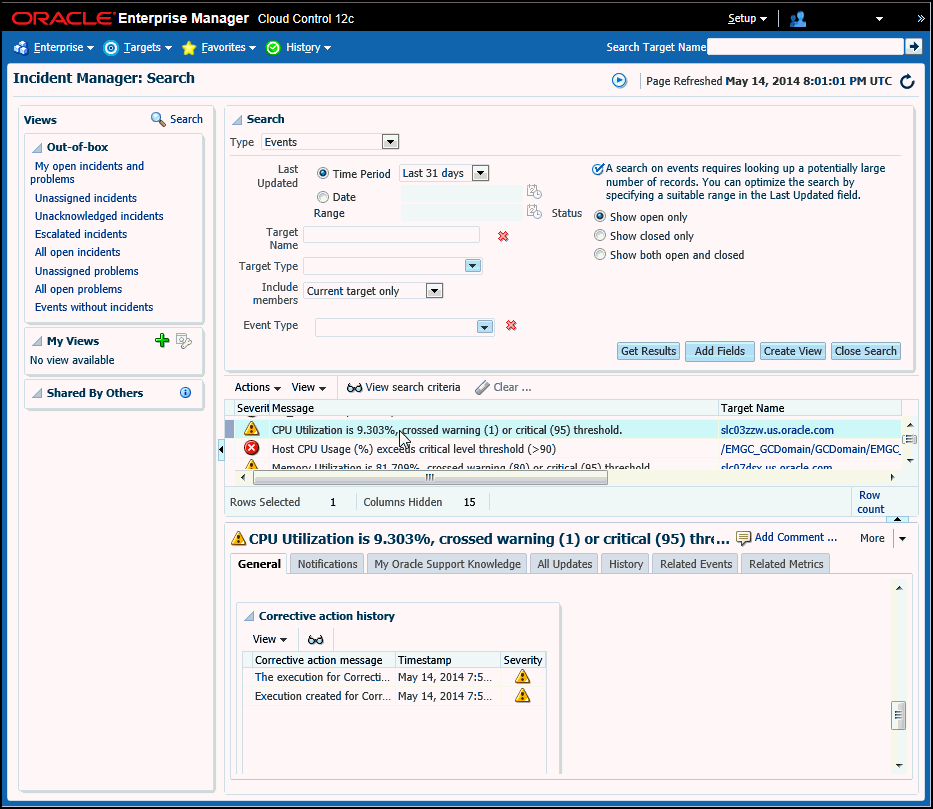
Task: Expand the Shared By Others section
Action: [37, 393]
